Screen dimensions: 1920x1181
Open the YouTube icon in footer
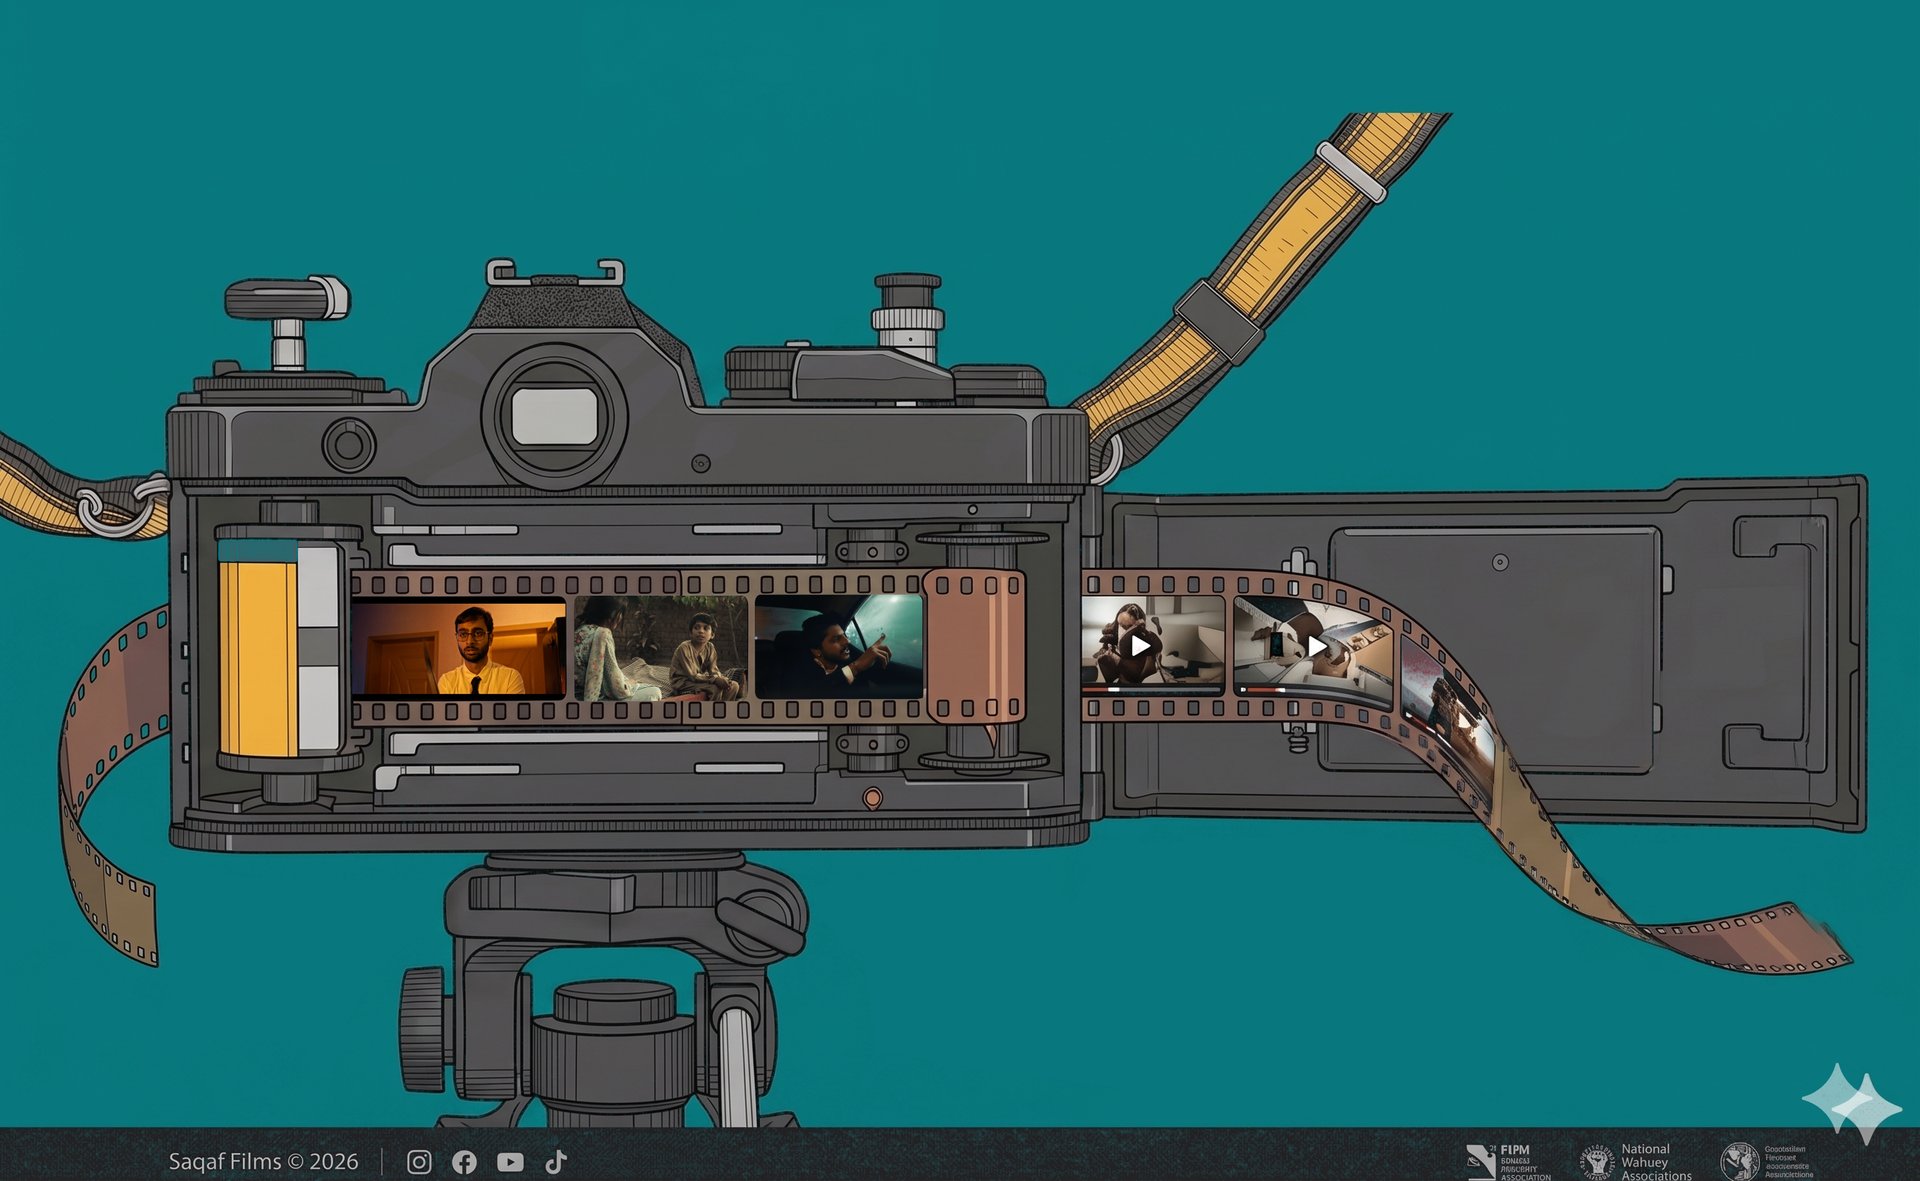[x=510, y=1162]
